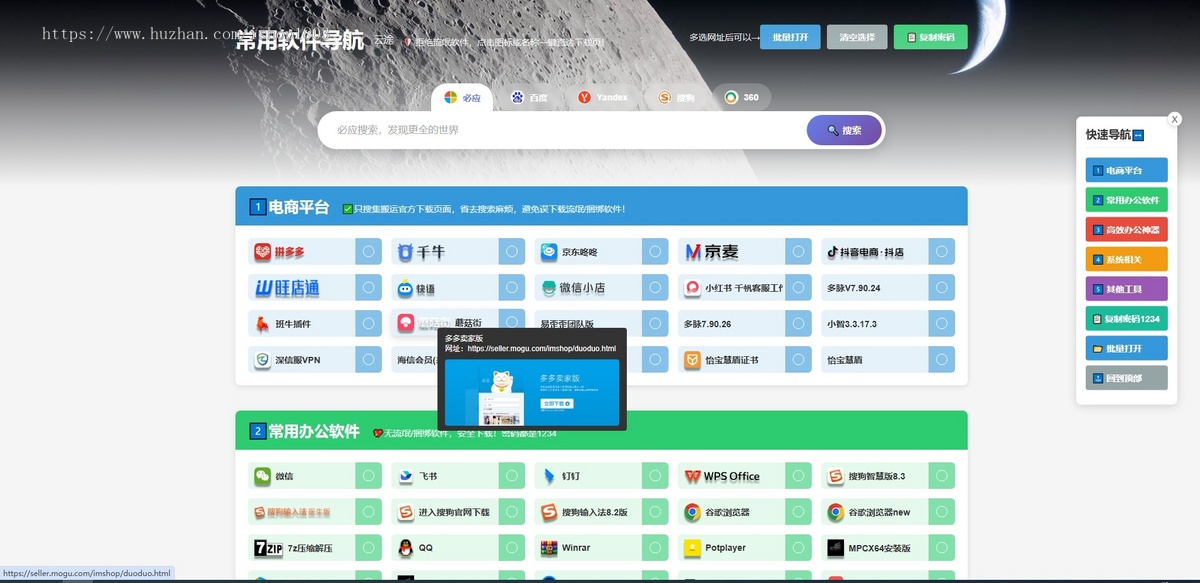Open the 怡宝慧盾证书 orange icon
Image resolution: width=1200 pixels, height=583 pixels.
pos(692,360)
